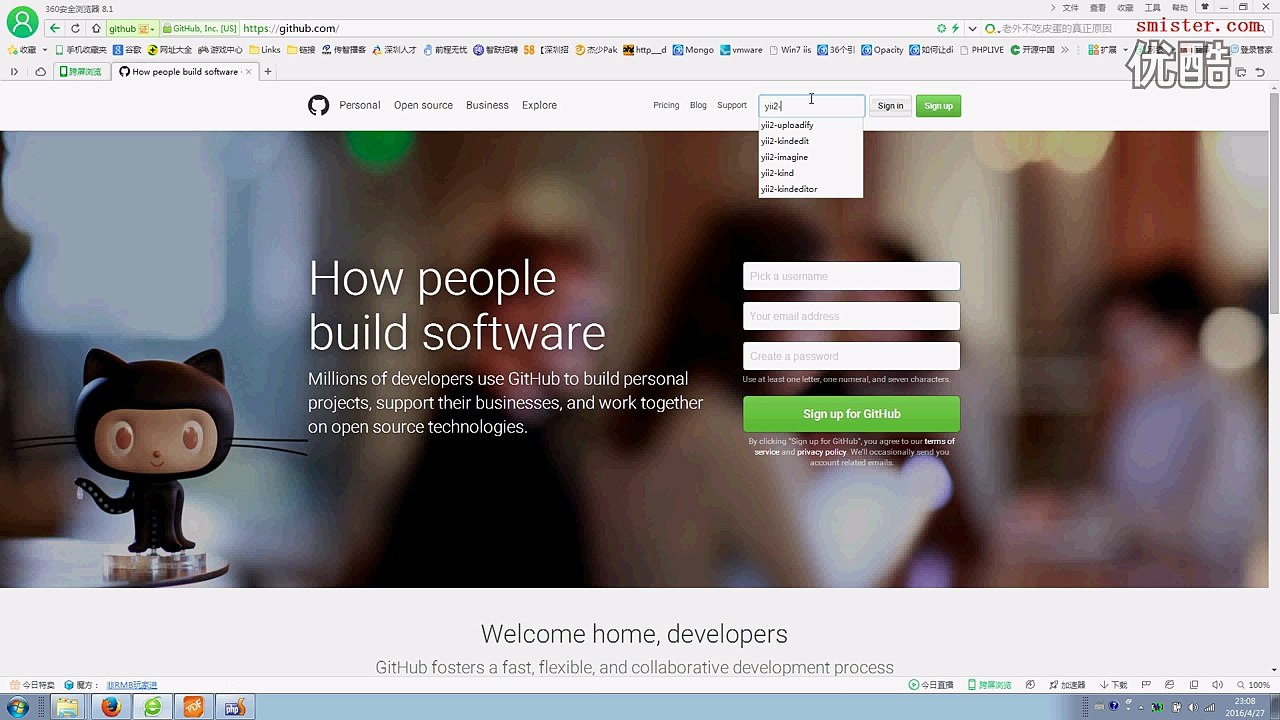
Task: Select the yii2-kindeditor search suggestion
Action: click(810, 189)
